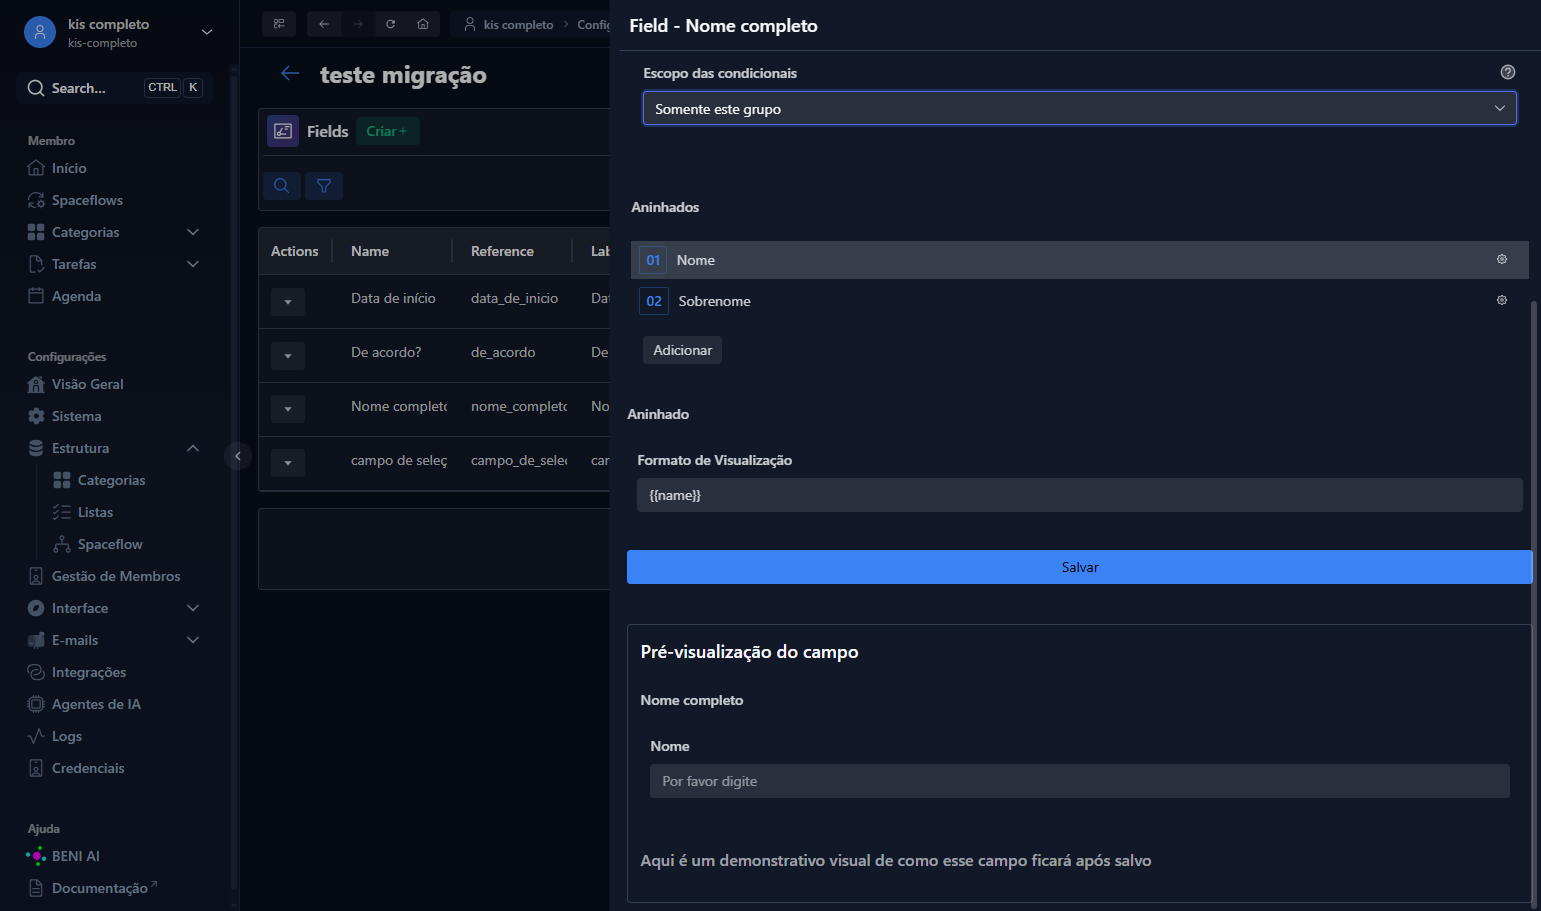Screen dimensions: 1541x911
Task: Collapse the sidebar with the chevron handle
Action: coord(237,456)
